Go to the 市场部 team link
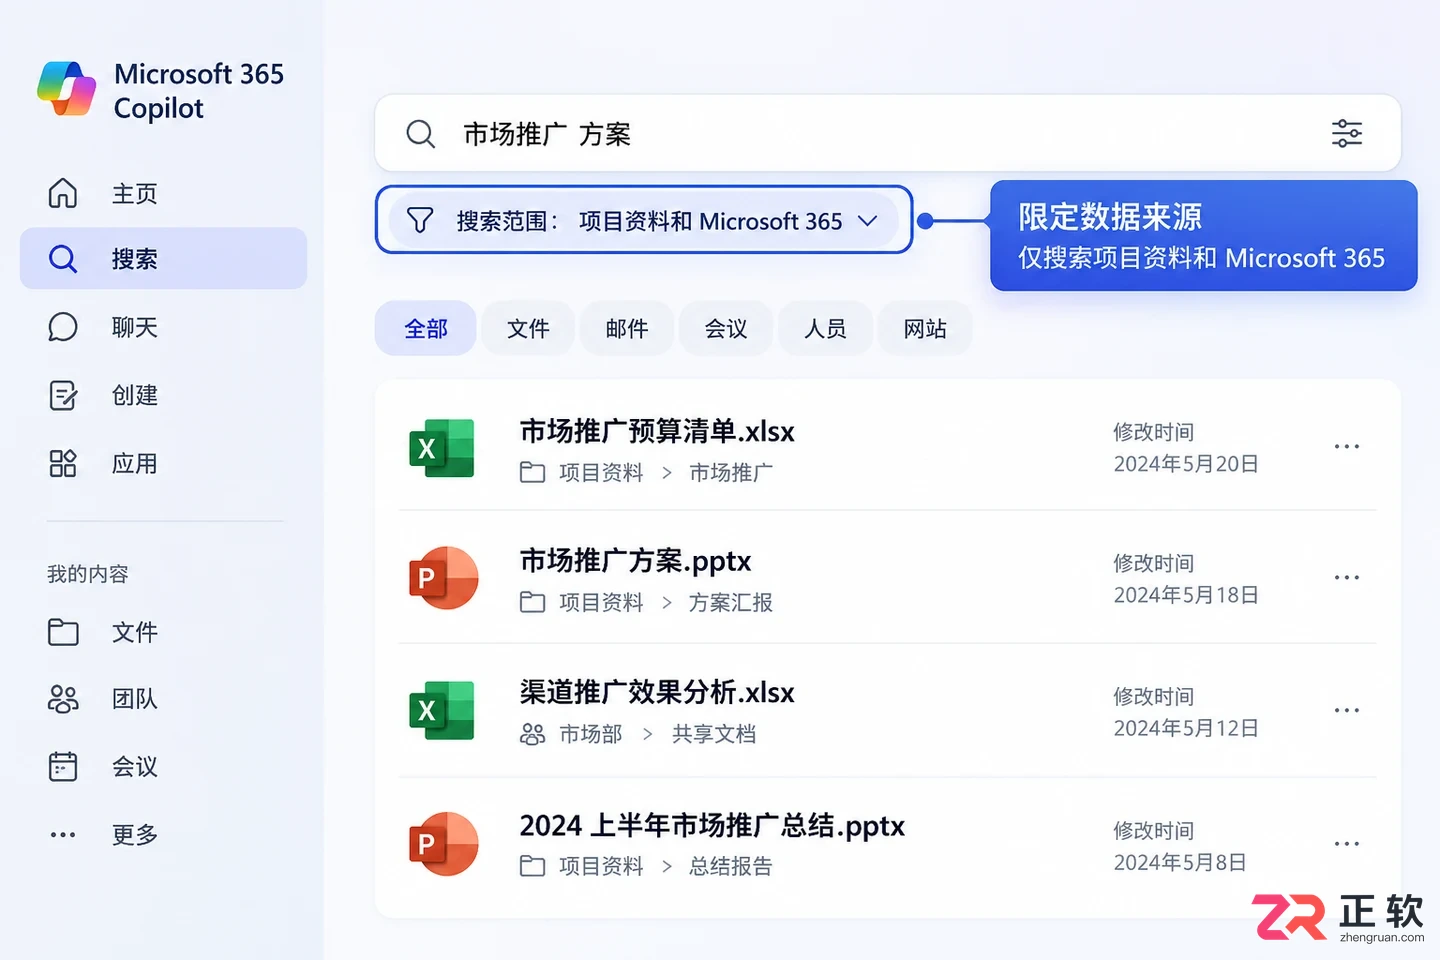This screenshot has height=960, width=1440. (590, 734)
